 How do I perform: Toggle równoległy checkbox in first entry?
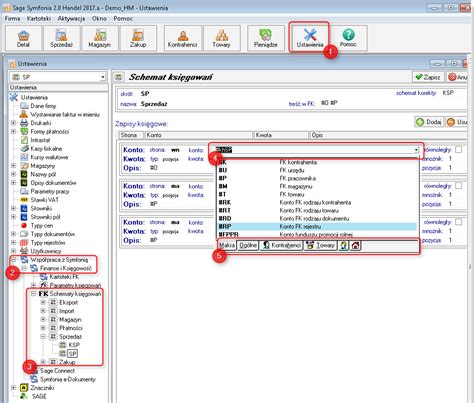click(x=459, y=150)
